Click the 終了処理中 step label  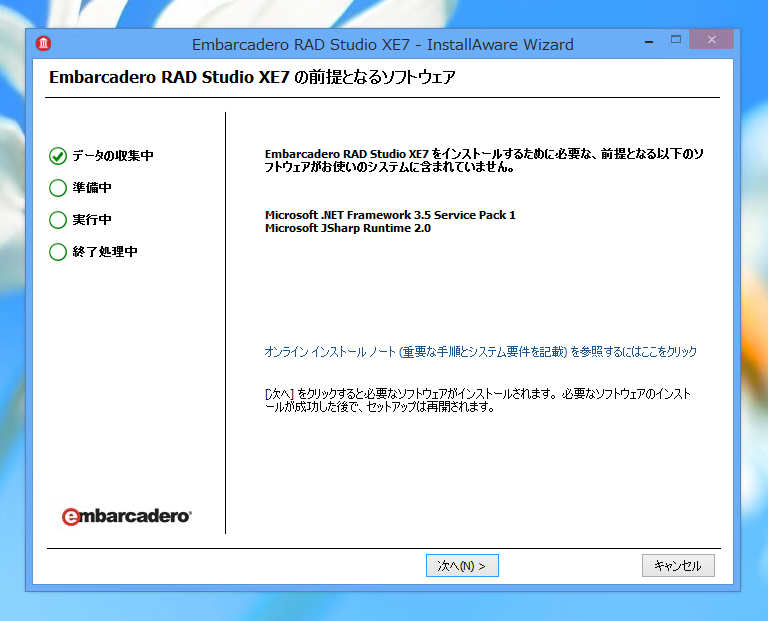coord(105,252)
